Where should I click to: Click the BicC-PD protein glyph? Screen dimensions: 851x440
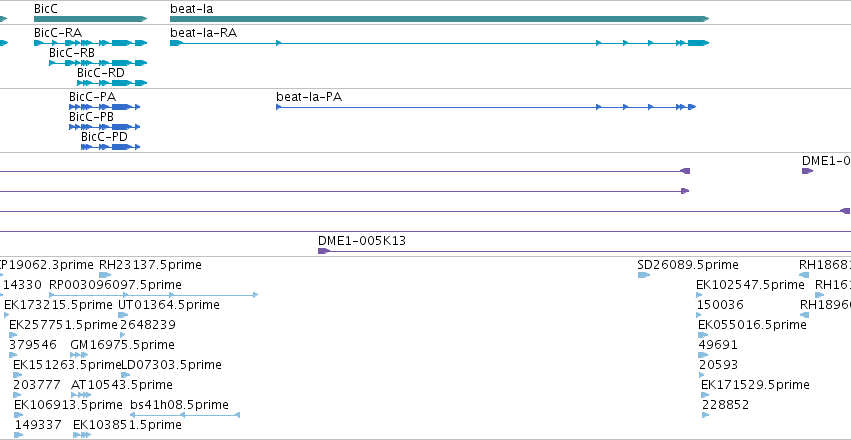click(111, 147)
